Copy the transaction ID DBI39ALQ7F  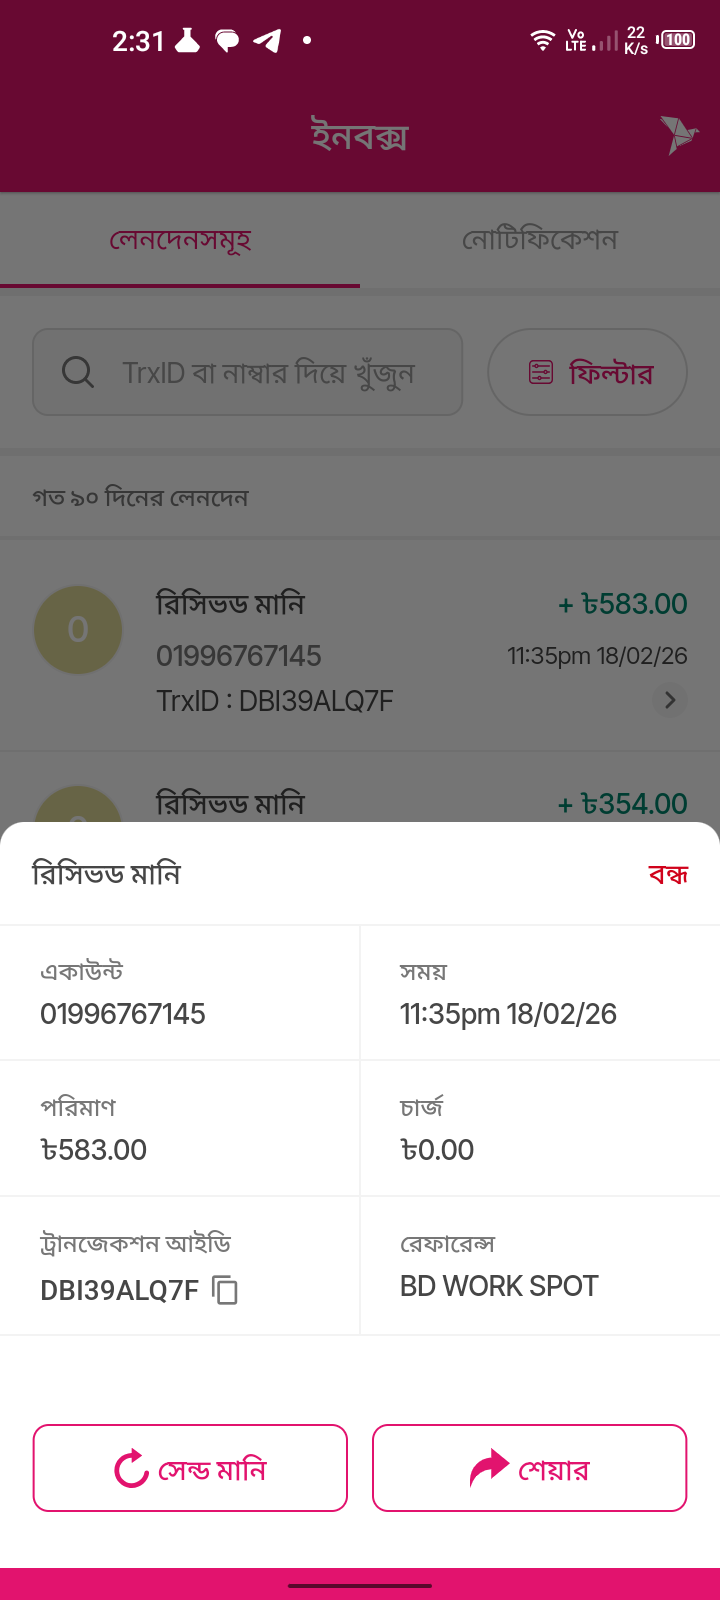point(226,1290)
